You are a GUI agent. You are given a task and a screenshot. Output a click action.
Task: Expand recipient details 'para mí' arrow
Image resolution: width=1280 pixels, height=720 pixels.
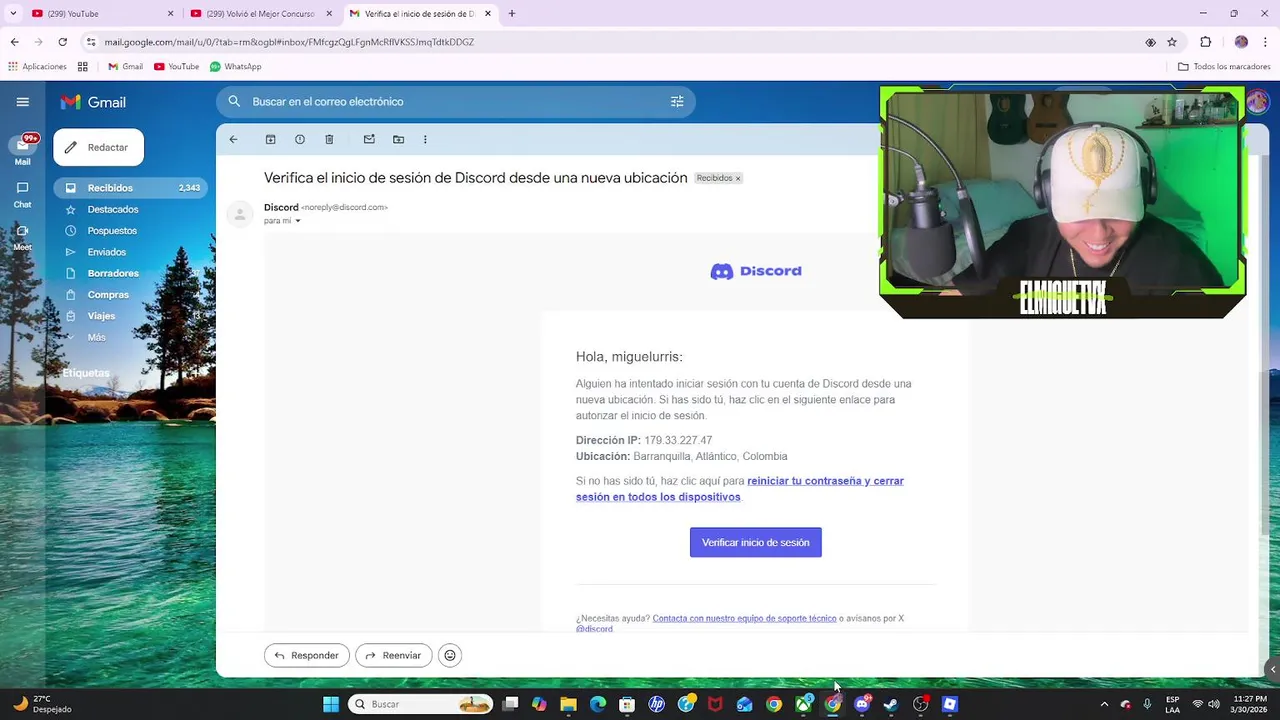298,221
